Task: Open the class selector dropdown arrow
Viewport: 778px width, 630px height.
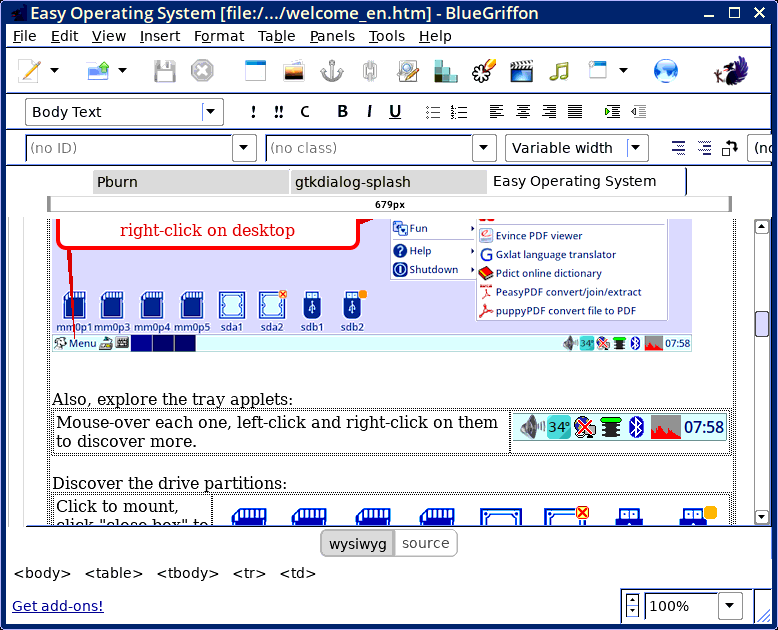Action: click(x=484, y=148)
